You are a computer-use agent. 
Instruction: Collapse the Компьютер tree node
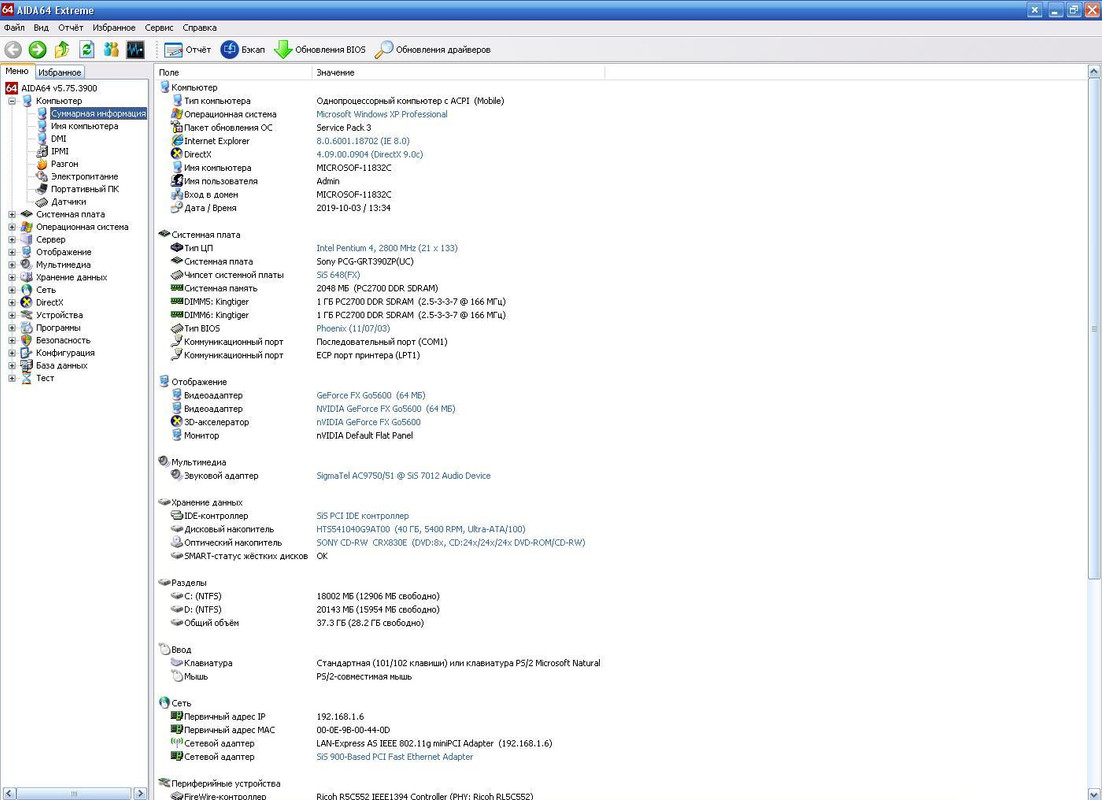point(12,101)
